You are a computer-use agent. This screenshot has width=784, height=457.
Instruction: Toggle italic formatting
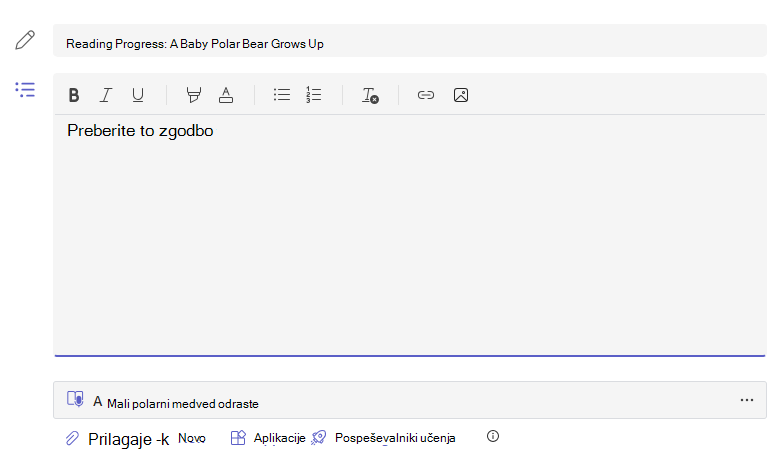(106, 95)
